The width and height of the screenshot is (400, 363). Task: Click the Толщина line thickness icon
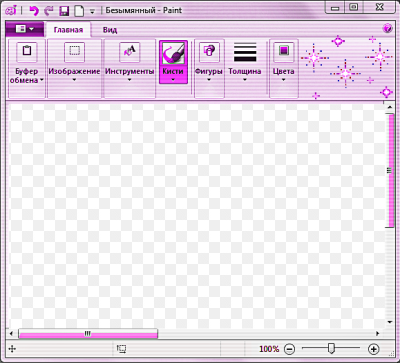point(245,52)
